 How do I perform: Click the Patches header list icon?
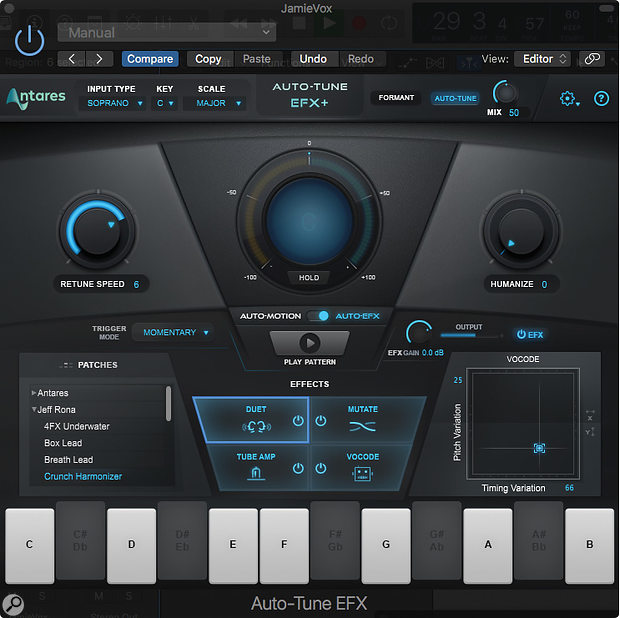pyautogui.click(x=66, y=365)
